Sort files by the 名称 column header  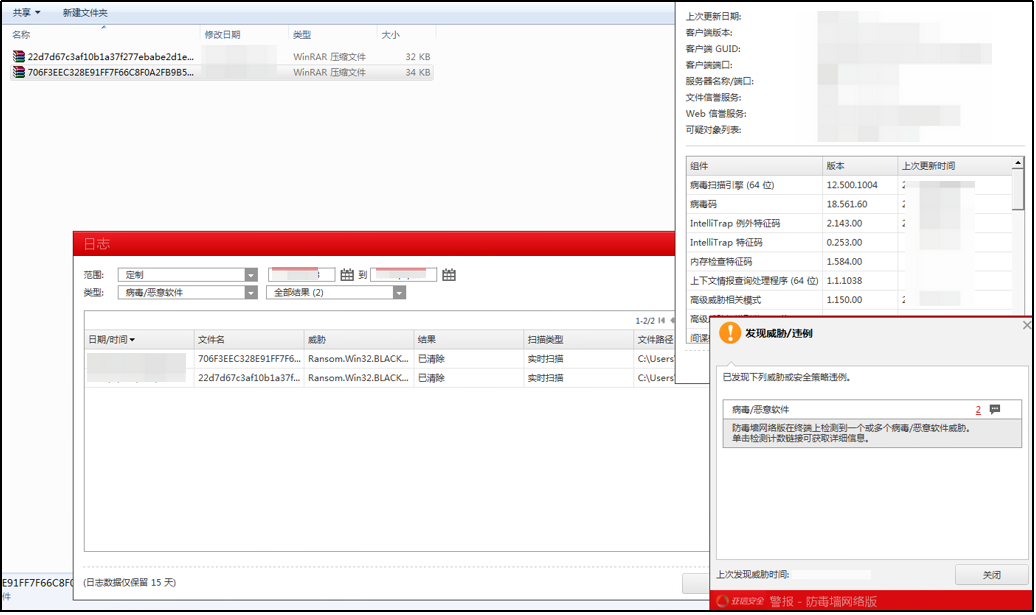[22, 35]
